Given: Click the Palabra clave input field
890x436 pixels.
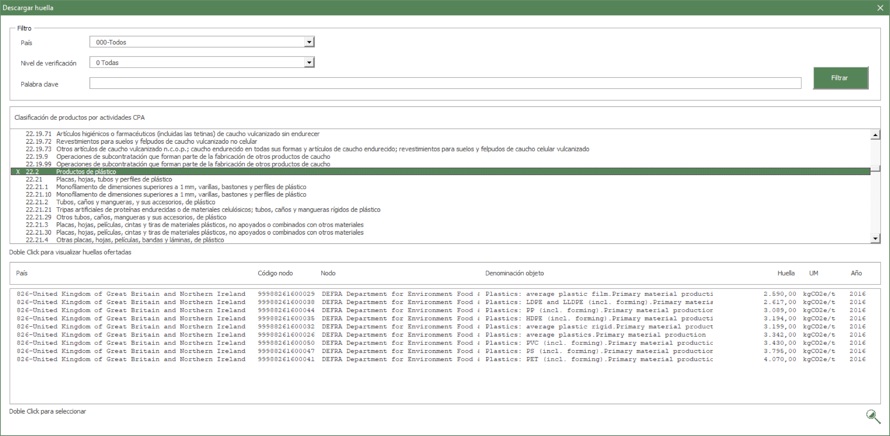Looking at the screenshot, I should 445,83.
